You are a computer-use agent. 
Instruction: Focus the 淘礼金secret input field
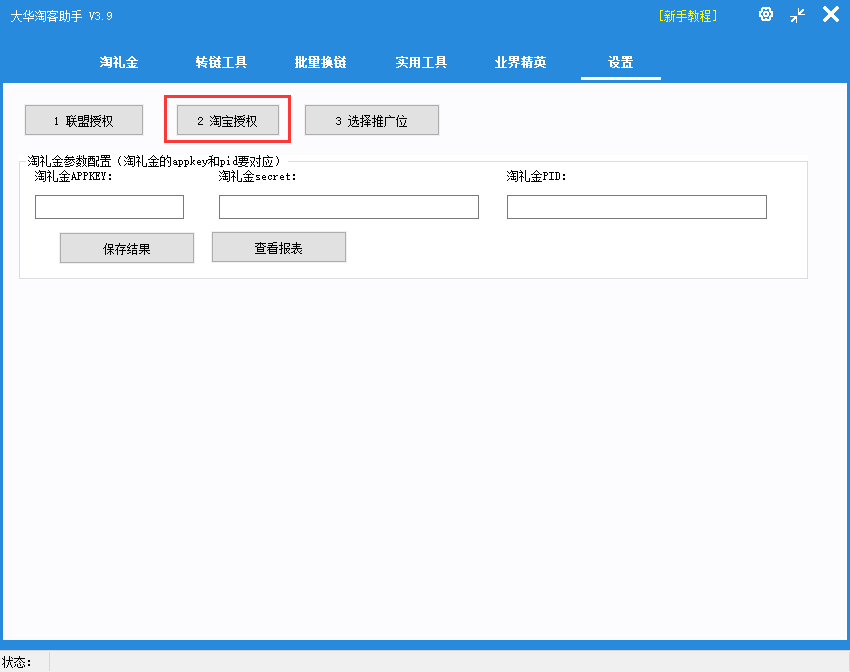click(349, 207)
